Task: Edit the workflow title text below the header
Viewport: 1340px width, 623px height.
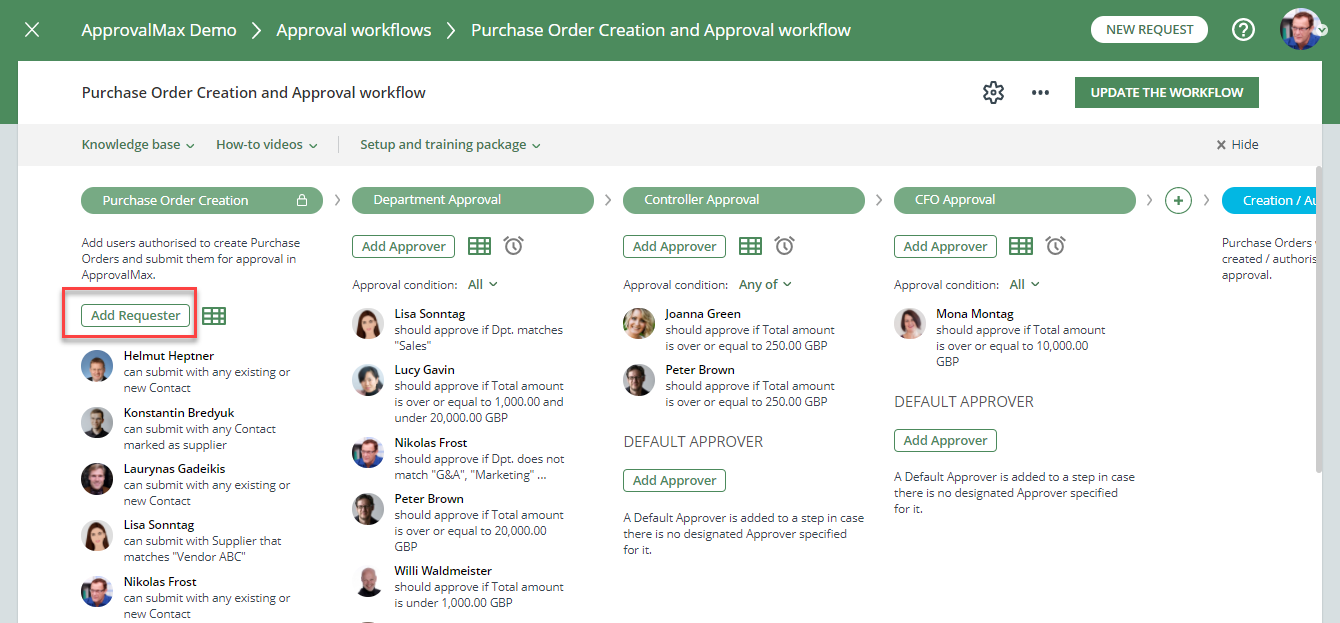Action: click(x=254, y=93)
